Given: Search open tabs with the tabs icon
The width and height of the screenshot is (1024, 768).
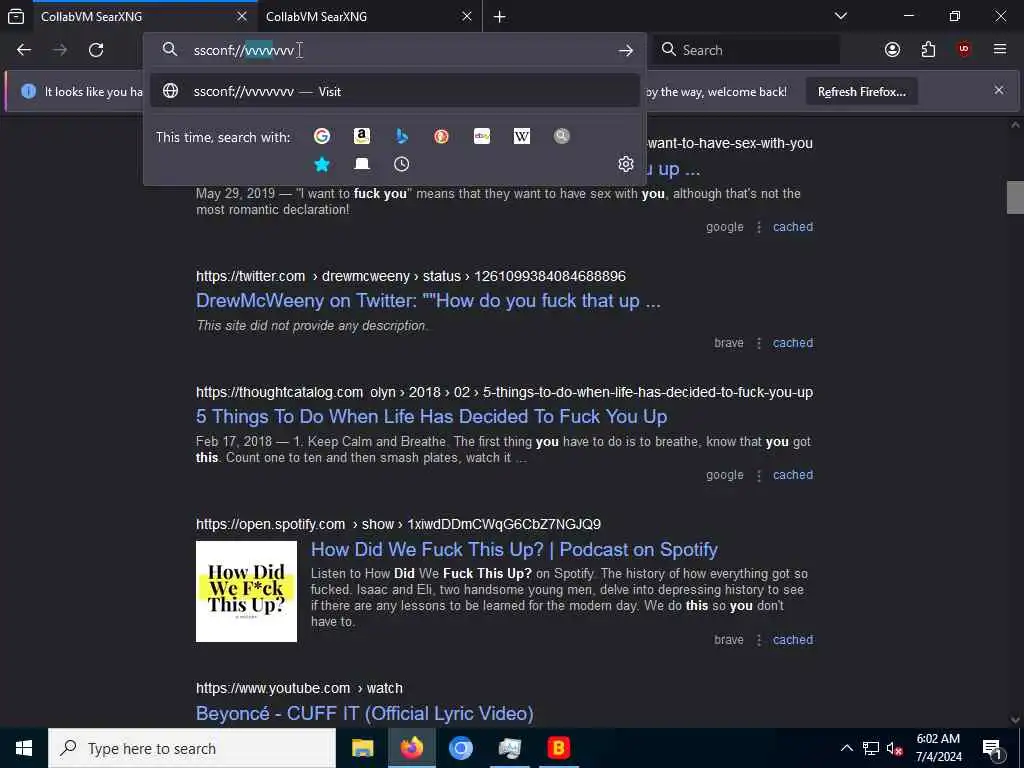Looking at the screenshot, I should (x=362, y=164).
